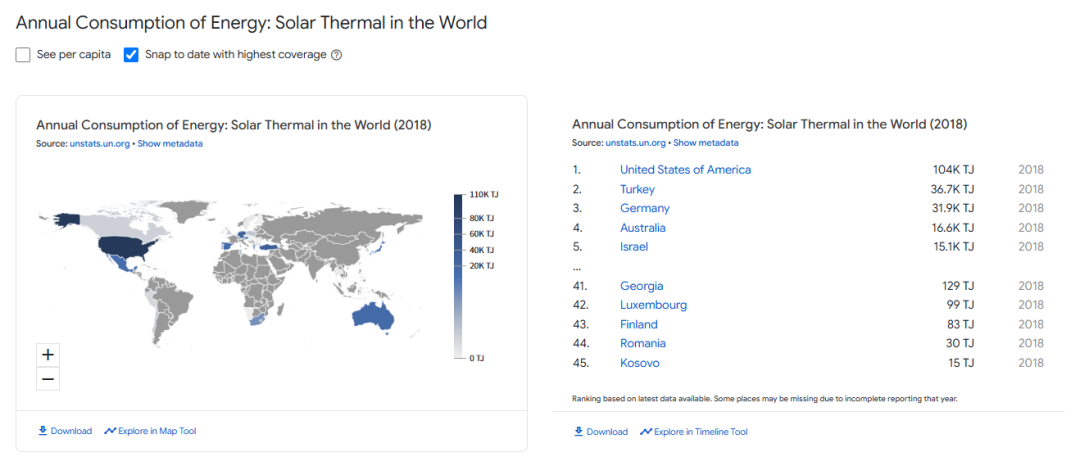
Task: Click the ellipsis row between ranks 5 and 41
Action: (x=577, y=266)
